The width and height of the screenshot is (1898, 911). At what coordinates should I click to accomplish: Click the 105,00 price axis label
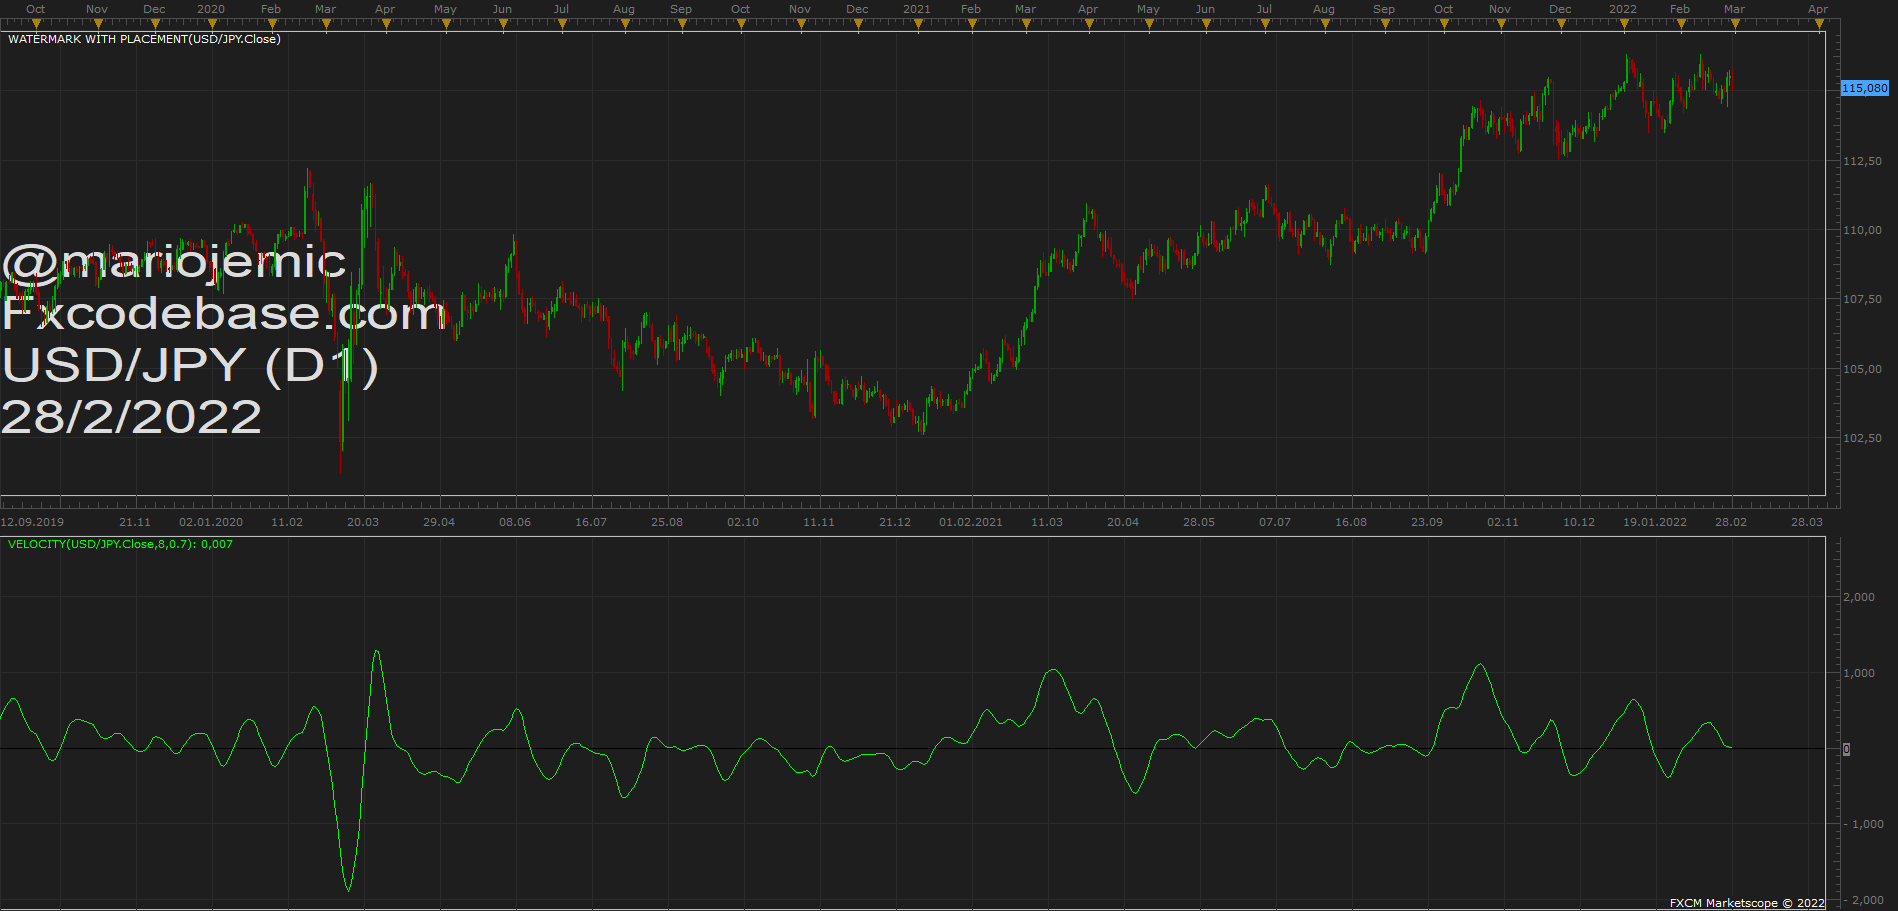click(1862, 369)
